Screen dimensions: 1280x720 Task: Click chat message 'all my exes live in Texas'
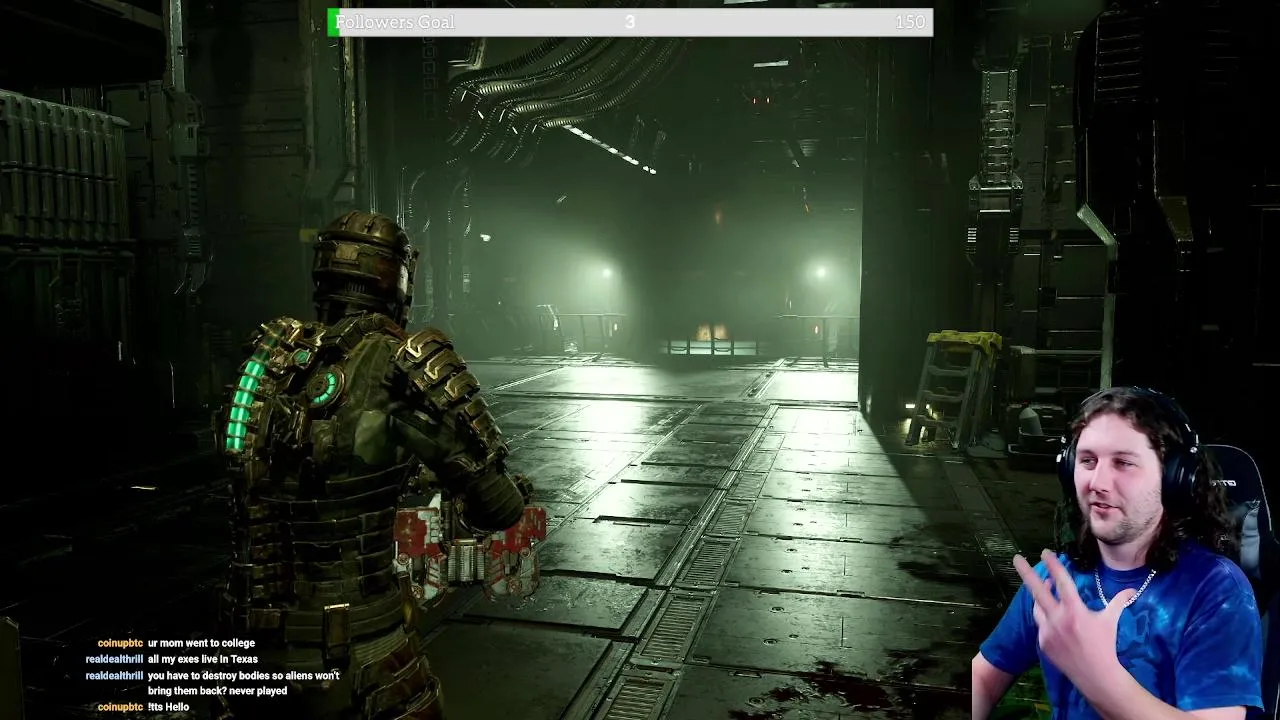(x=203, y=659)
